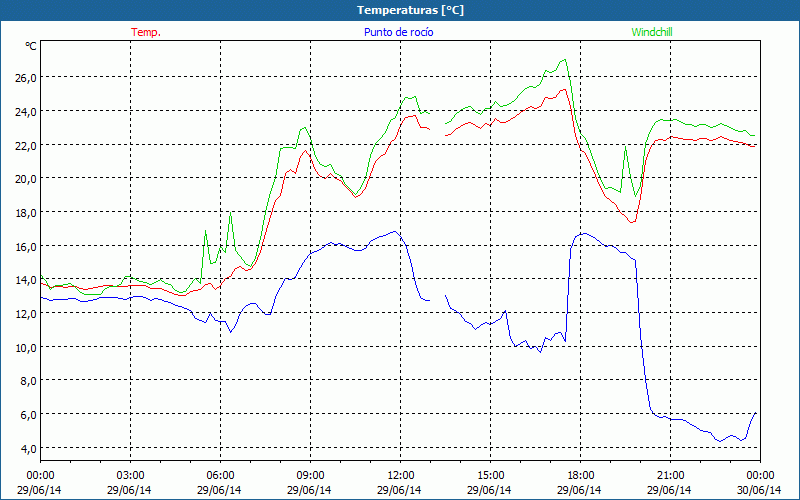Image resolution: width=800 pixels, height=500 pixels.
Task: Click the 06:00 time axis label
Action: pyautogui.click(x=220, y=476)
